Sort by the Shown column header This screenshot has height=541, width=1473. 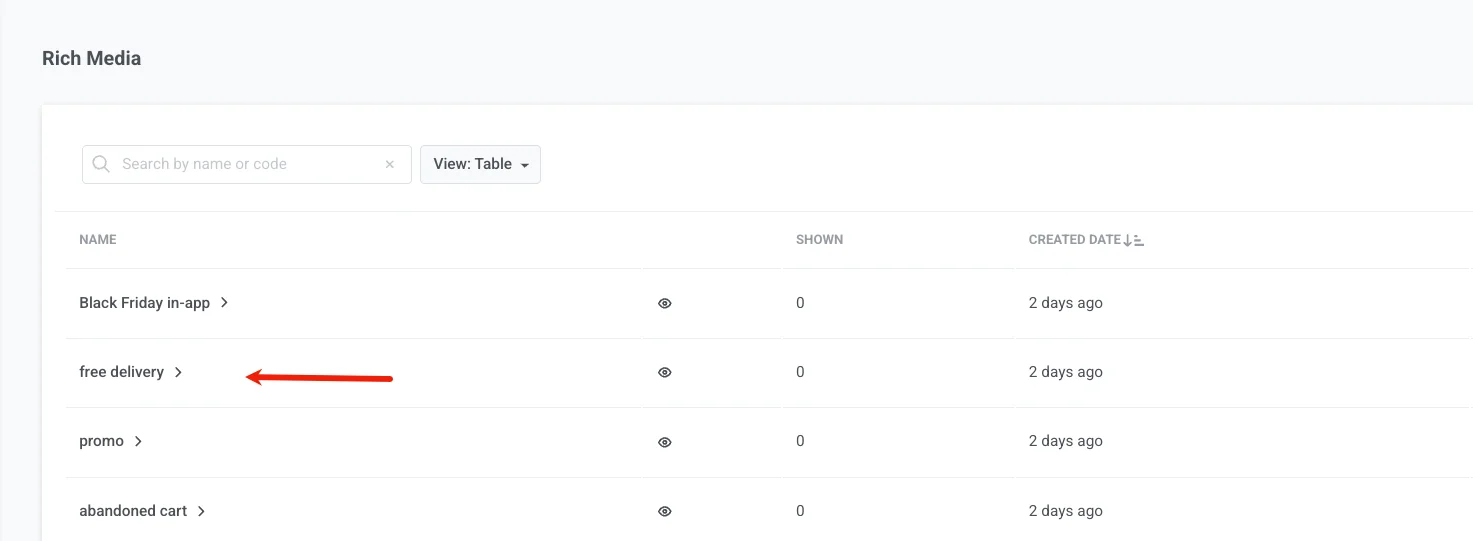819,240
